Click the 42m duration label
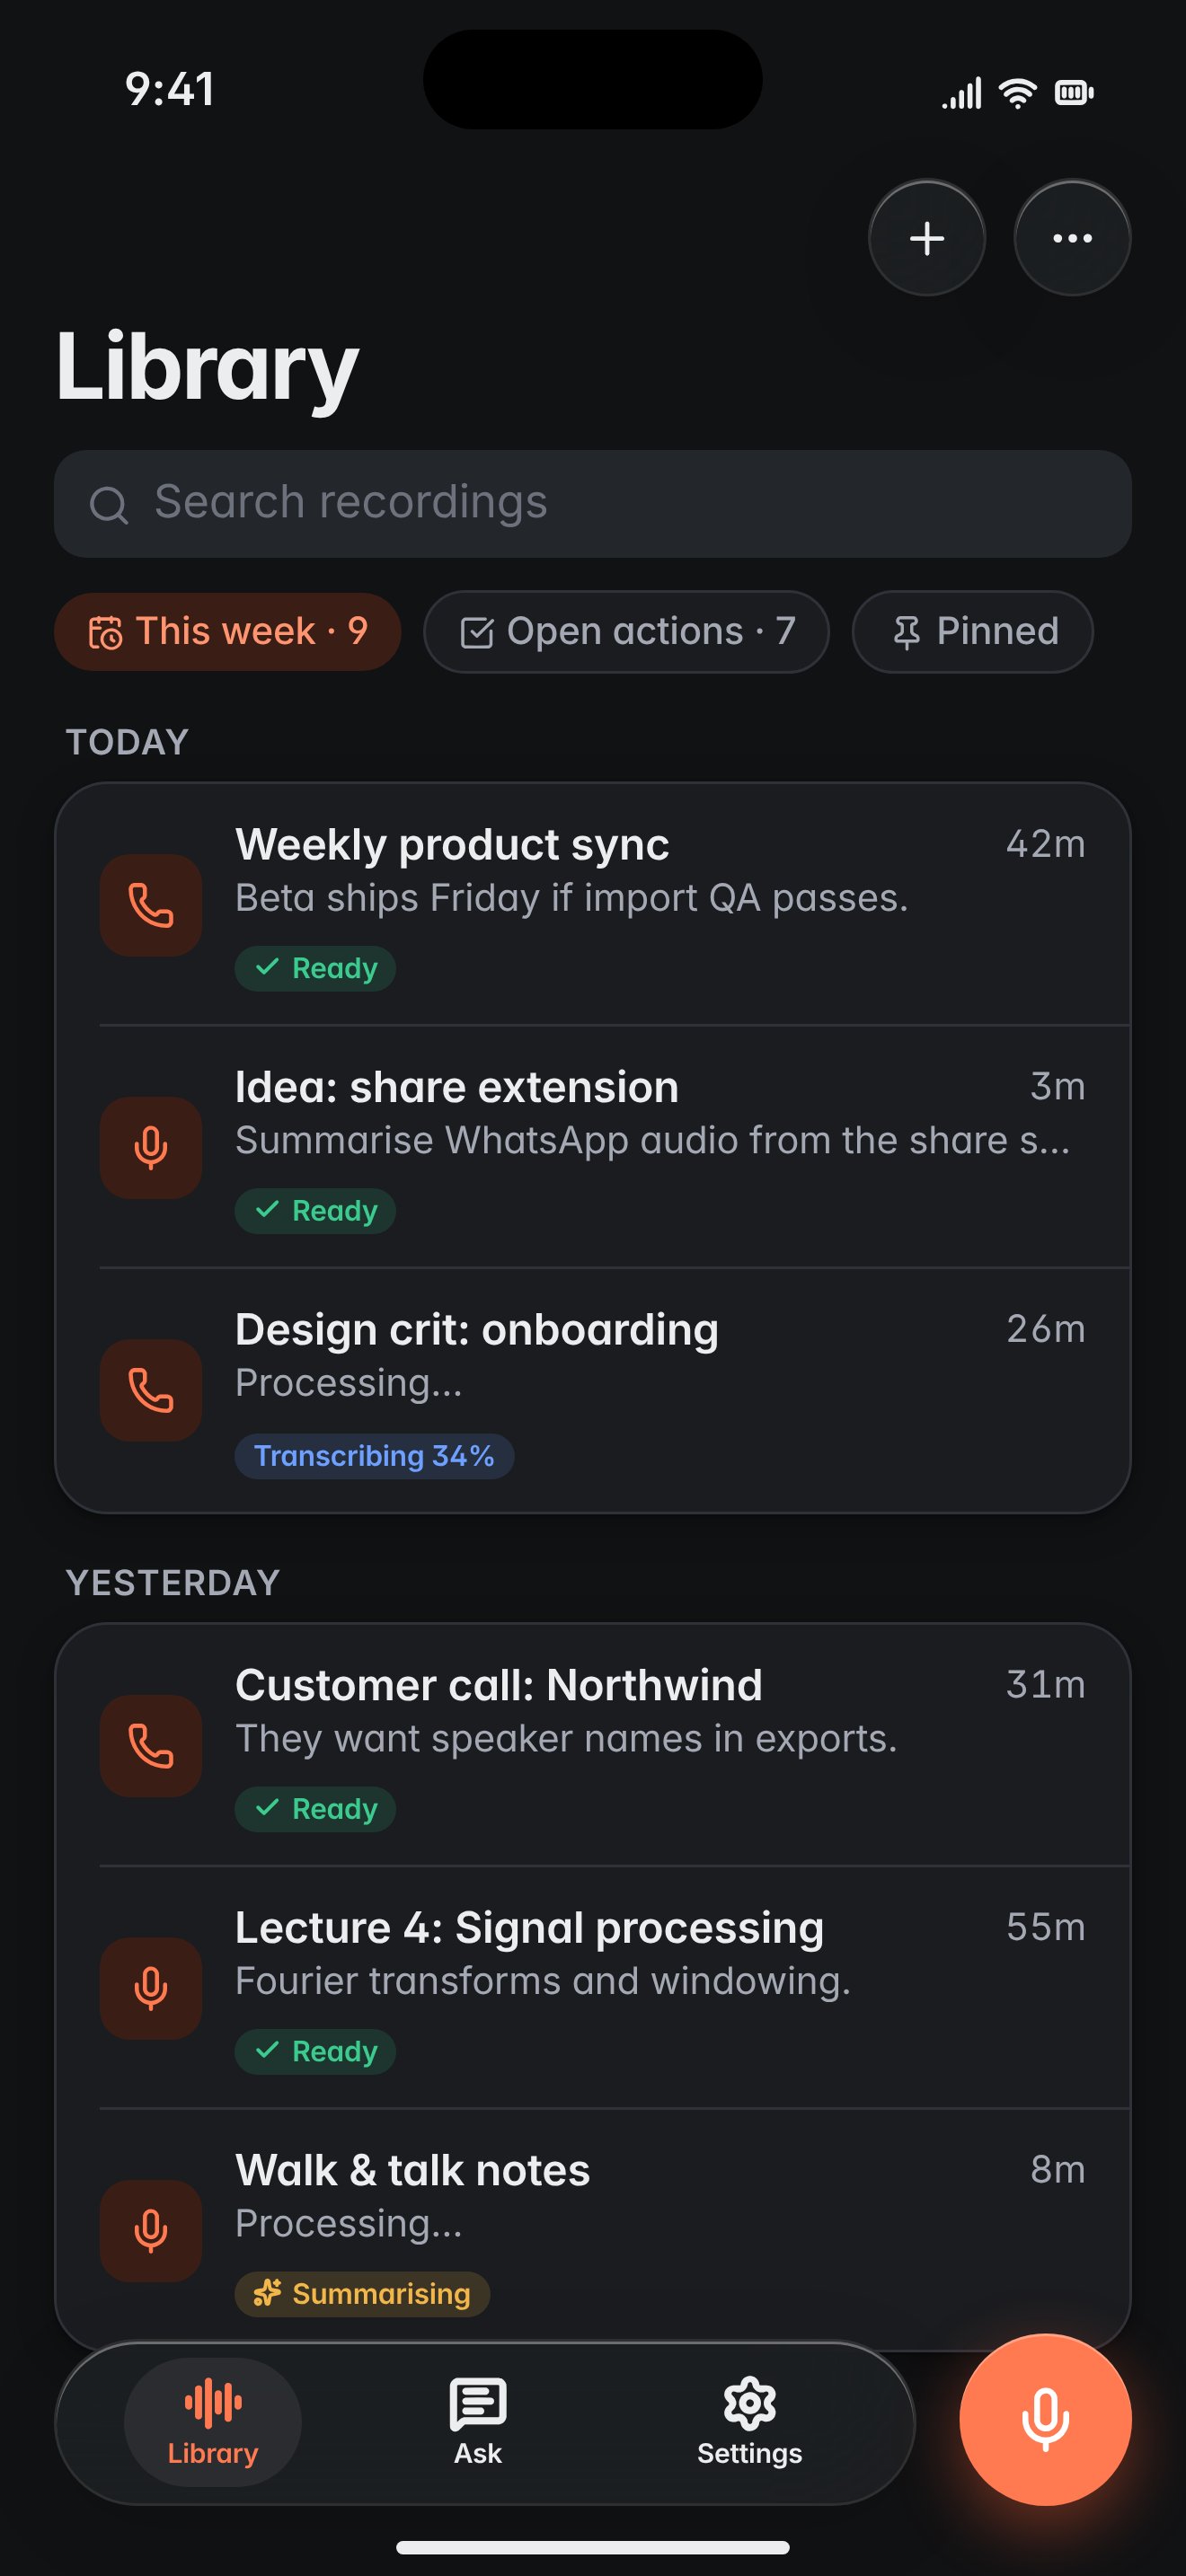 click(1046, 844)
